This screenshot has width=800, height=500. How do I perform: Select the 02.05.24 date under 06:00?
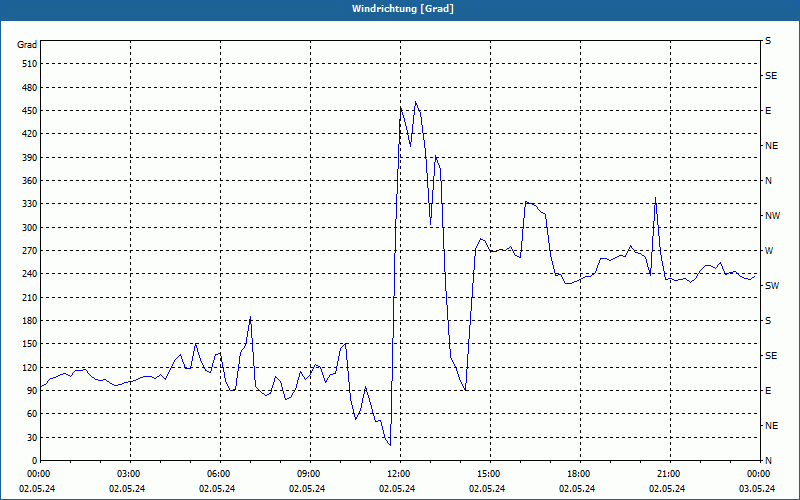pos(217,489)
